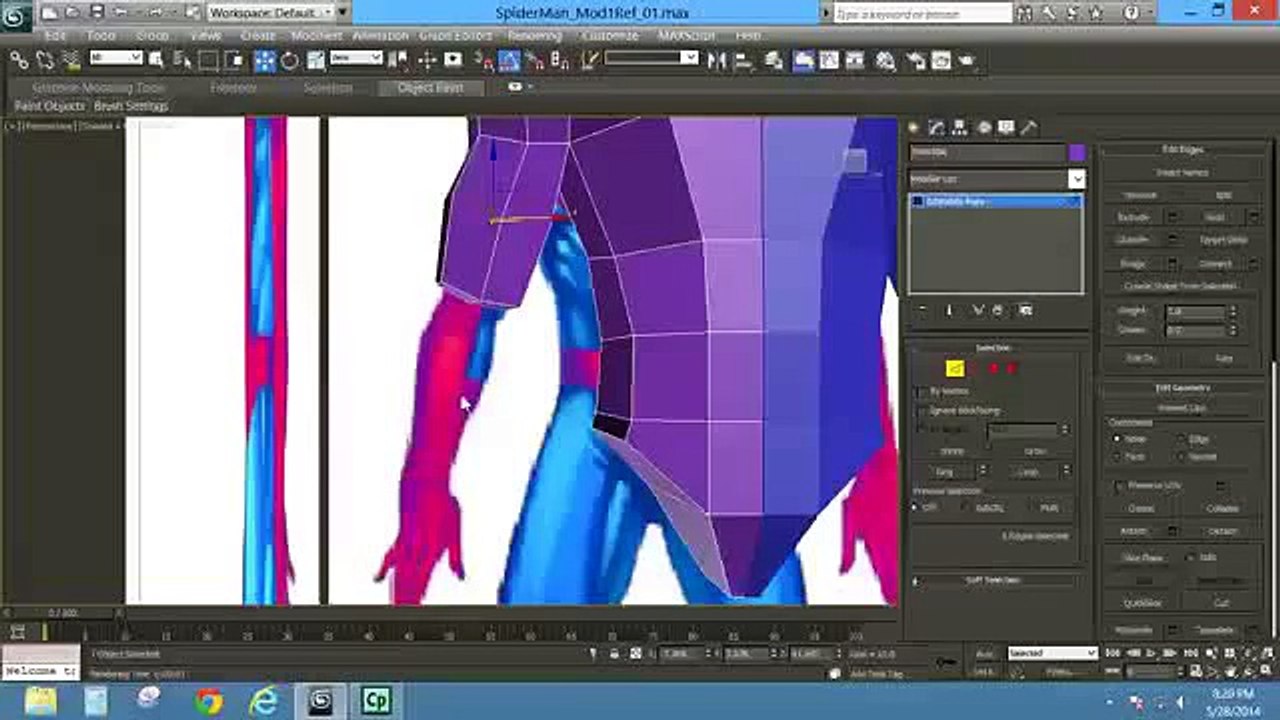1280x720 pixels.
Task: Open the Customize menu
Action: tap(610, 35)
